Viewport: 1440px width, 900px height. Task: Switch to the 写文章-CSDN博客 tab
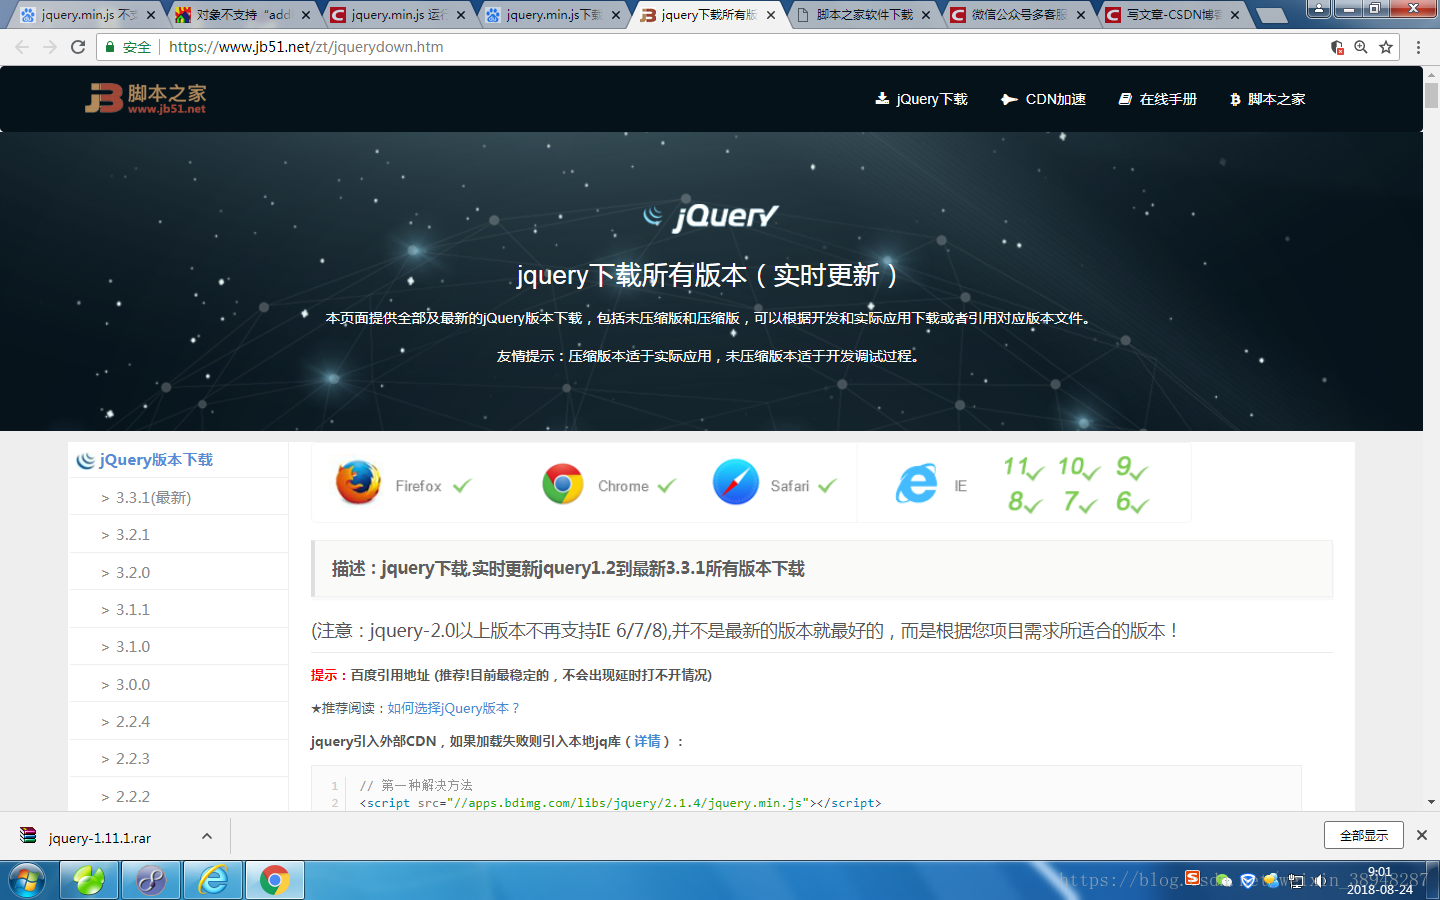coord(1171,15)
